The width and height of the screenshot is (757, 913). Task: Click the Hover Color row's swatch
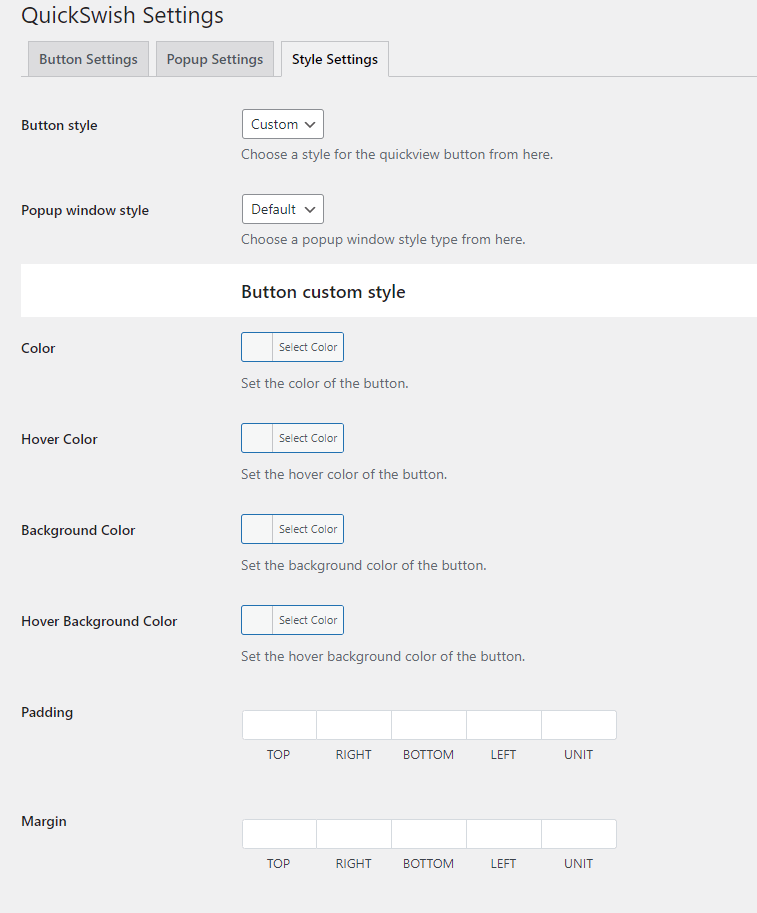coord(257,438)
